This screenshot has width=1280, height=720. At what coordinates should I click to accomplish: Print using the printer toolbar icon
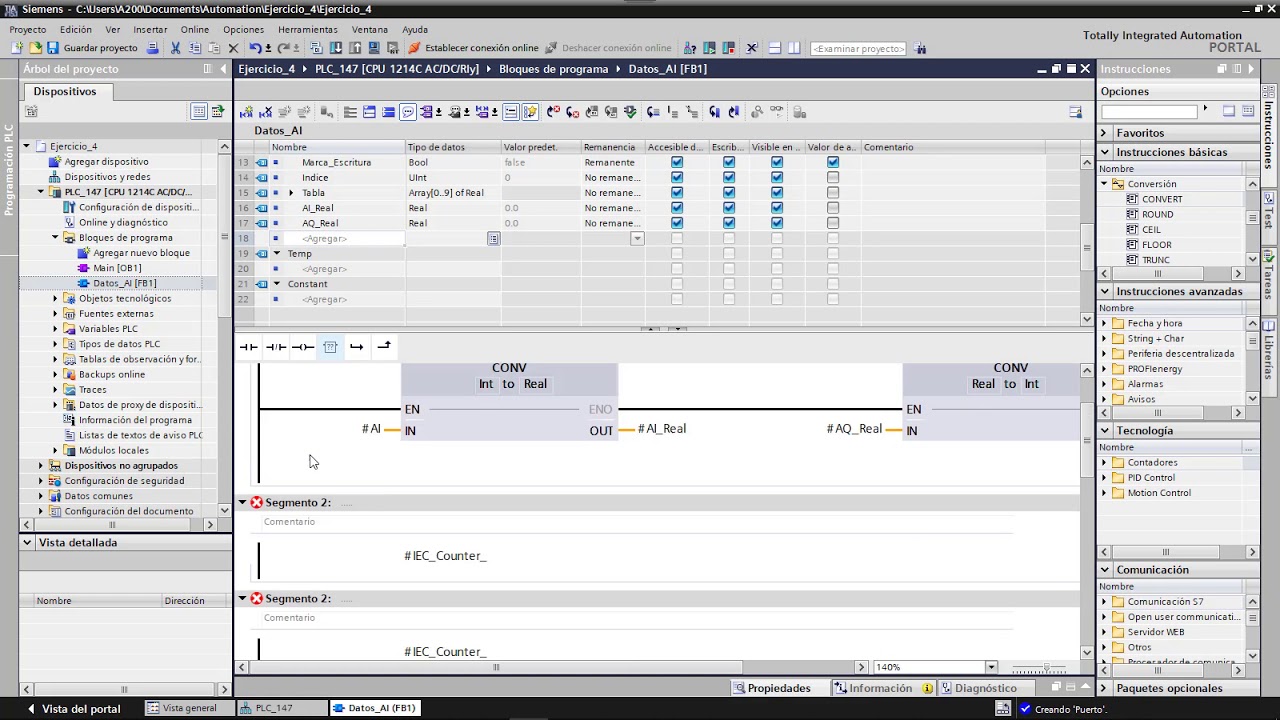(x=153, y=48)
